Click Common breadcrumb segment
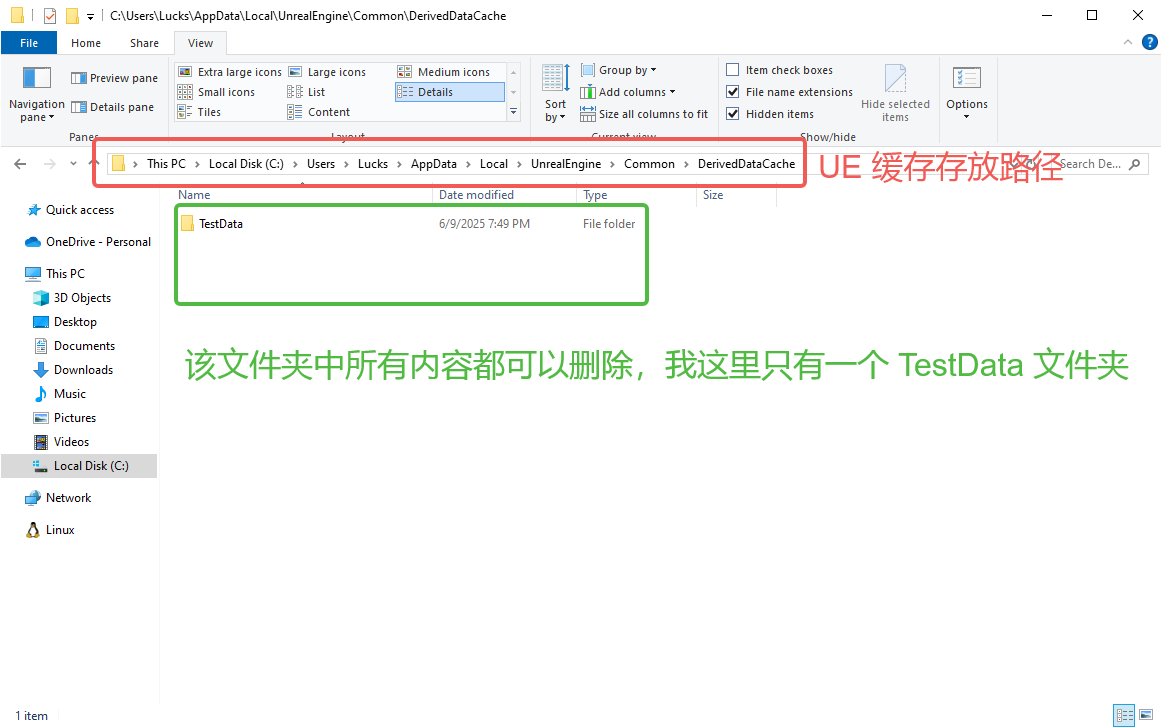Image resolution: width=1162 pixels, height=728 pixels. [649, 164]
